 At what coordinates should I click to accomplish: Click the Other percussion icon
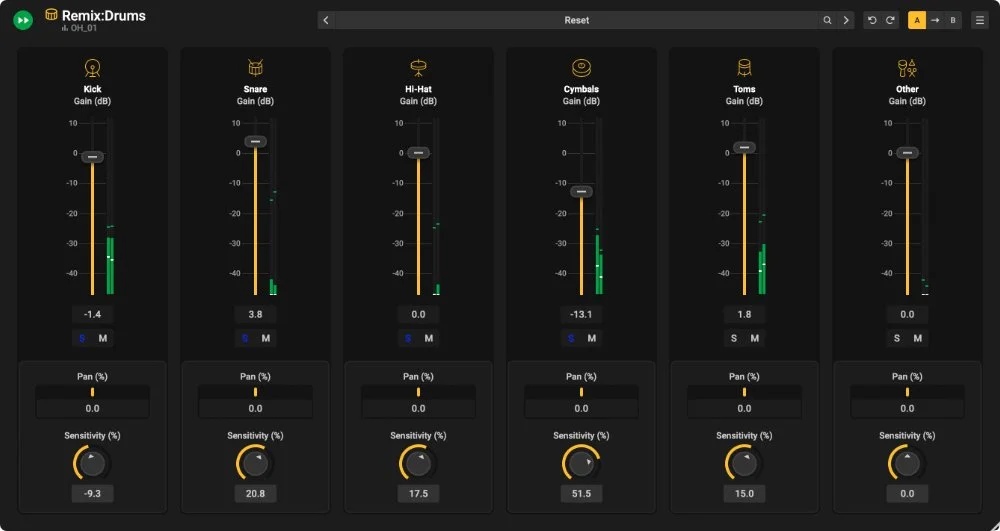tap(907, 68)
